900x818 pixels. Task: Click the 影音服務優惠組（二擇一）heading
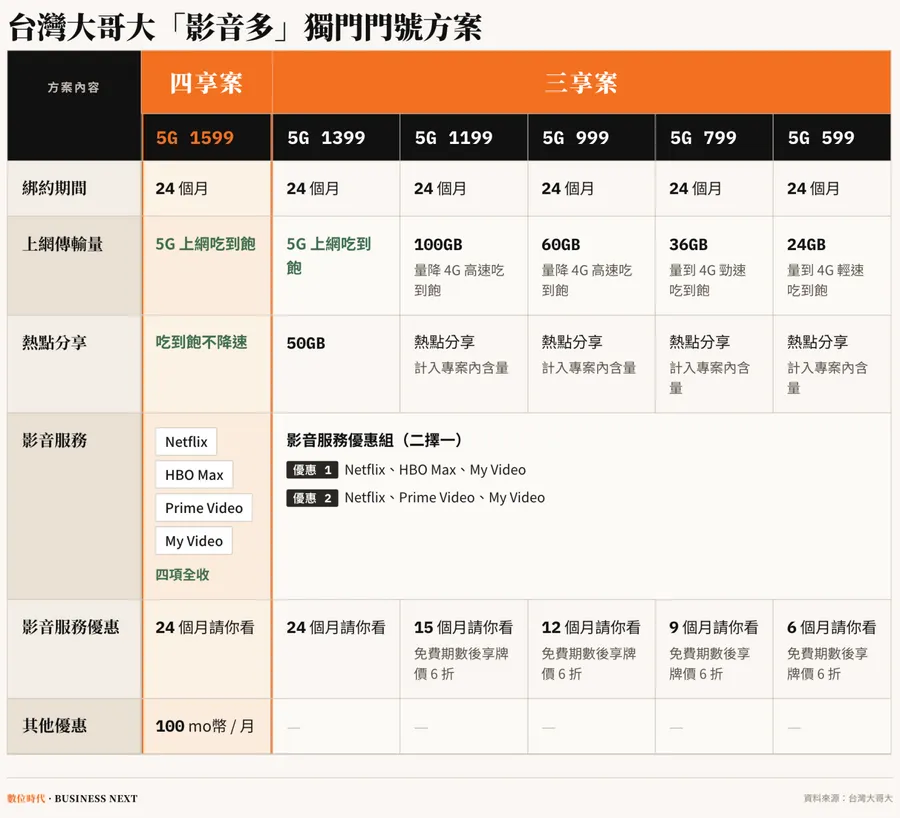point(375,440)
